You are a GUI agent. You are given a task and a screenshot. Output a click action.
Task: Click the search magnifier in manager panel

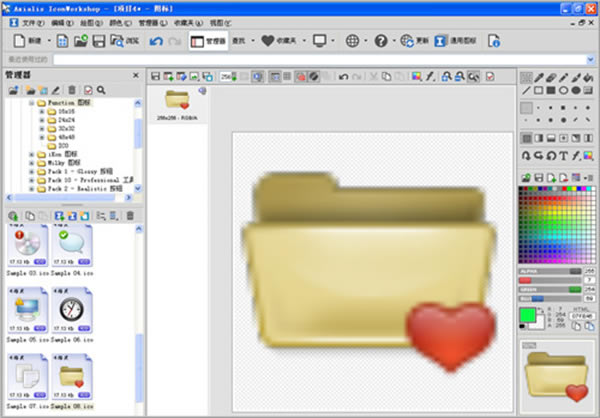pyautogui.click(x=101, y=90)
